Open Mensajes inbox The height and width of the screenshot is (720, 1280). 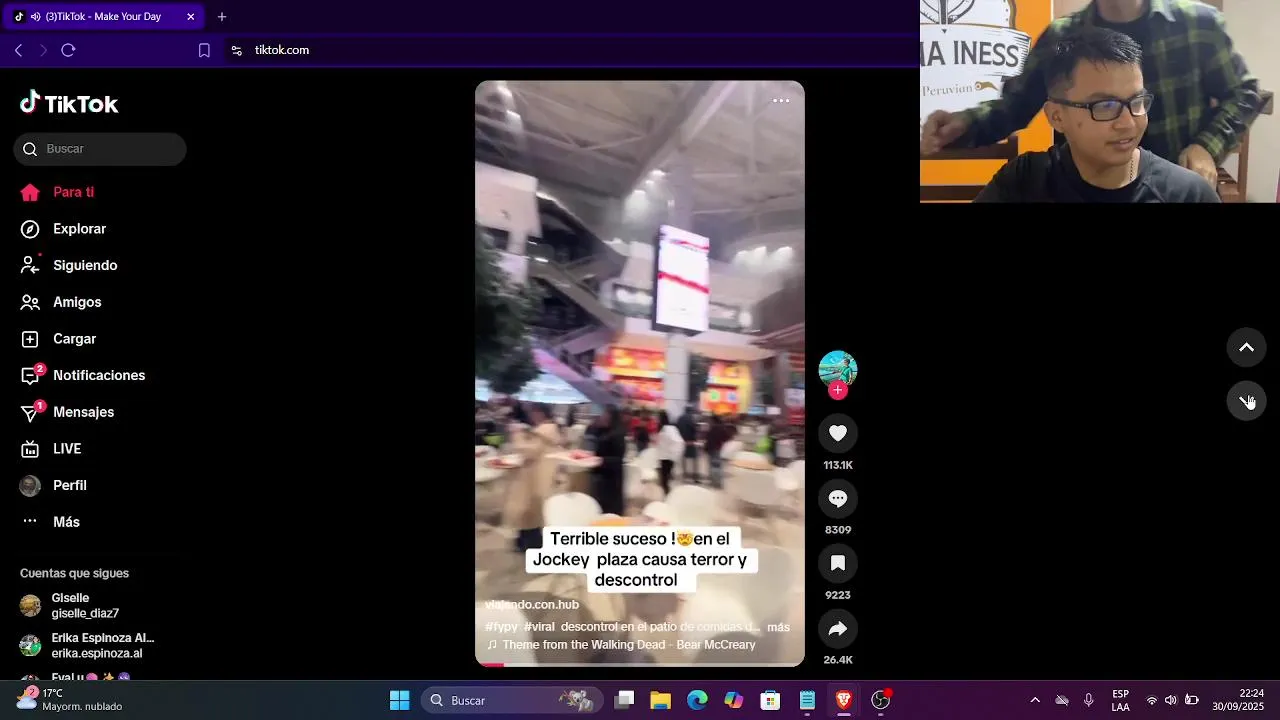pyautogui.click(x=68, y=412)
